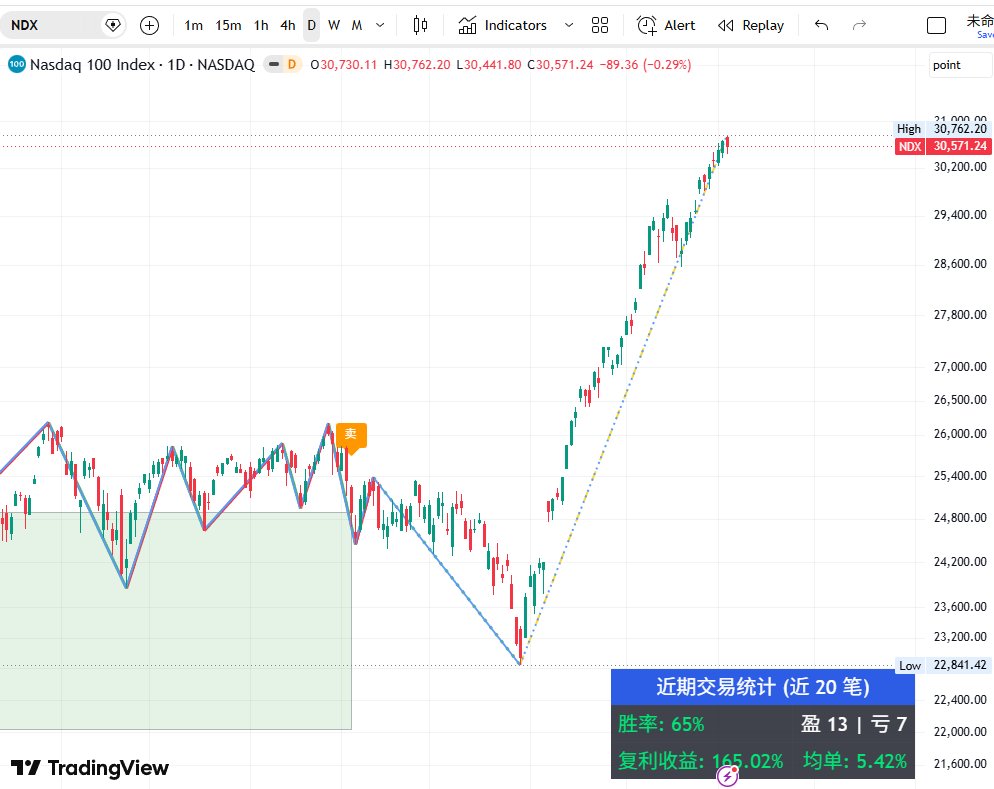
Task: Open the Indicators dialog
Action: click(502, 25)
